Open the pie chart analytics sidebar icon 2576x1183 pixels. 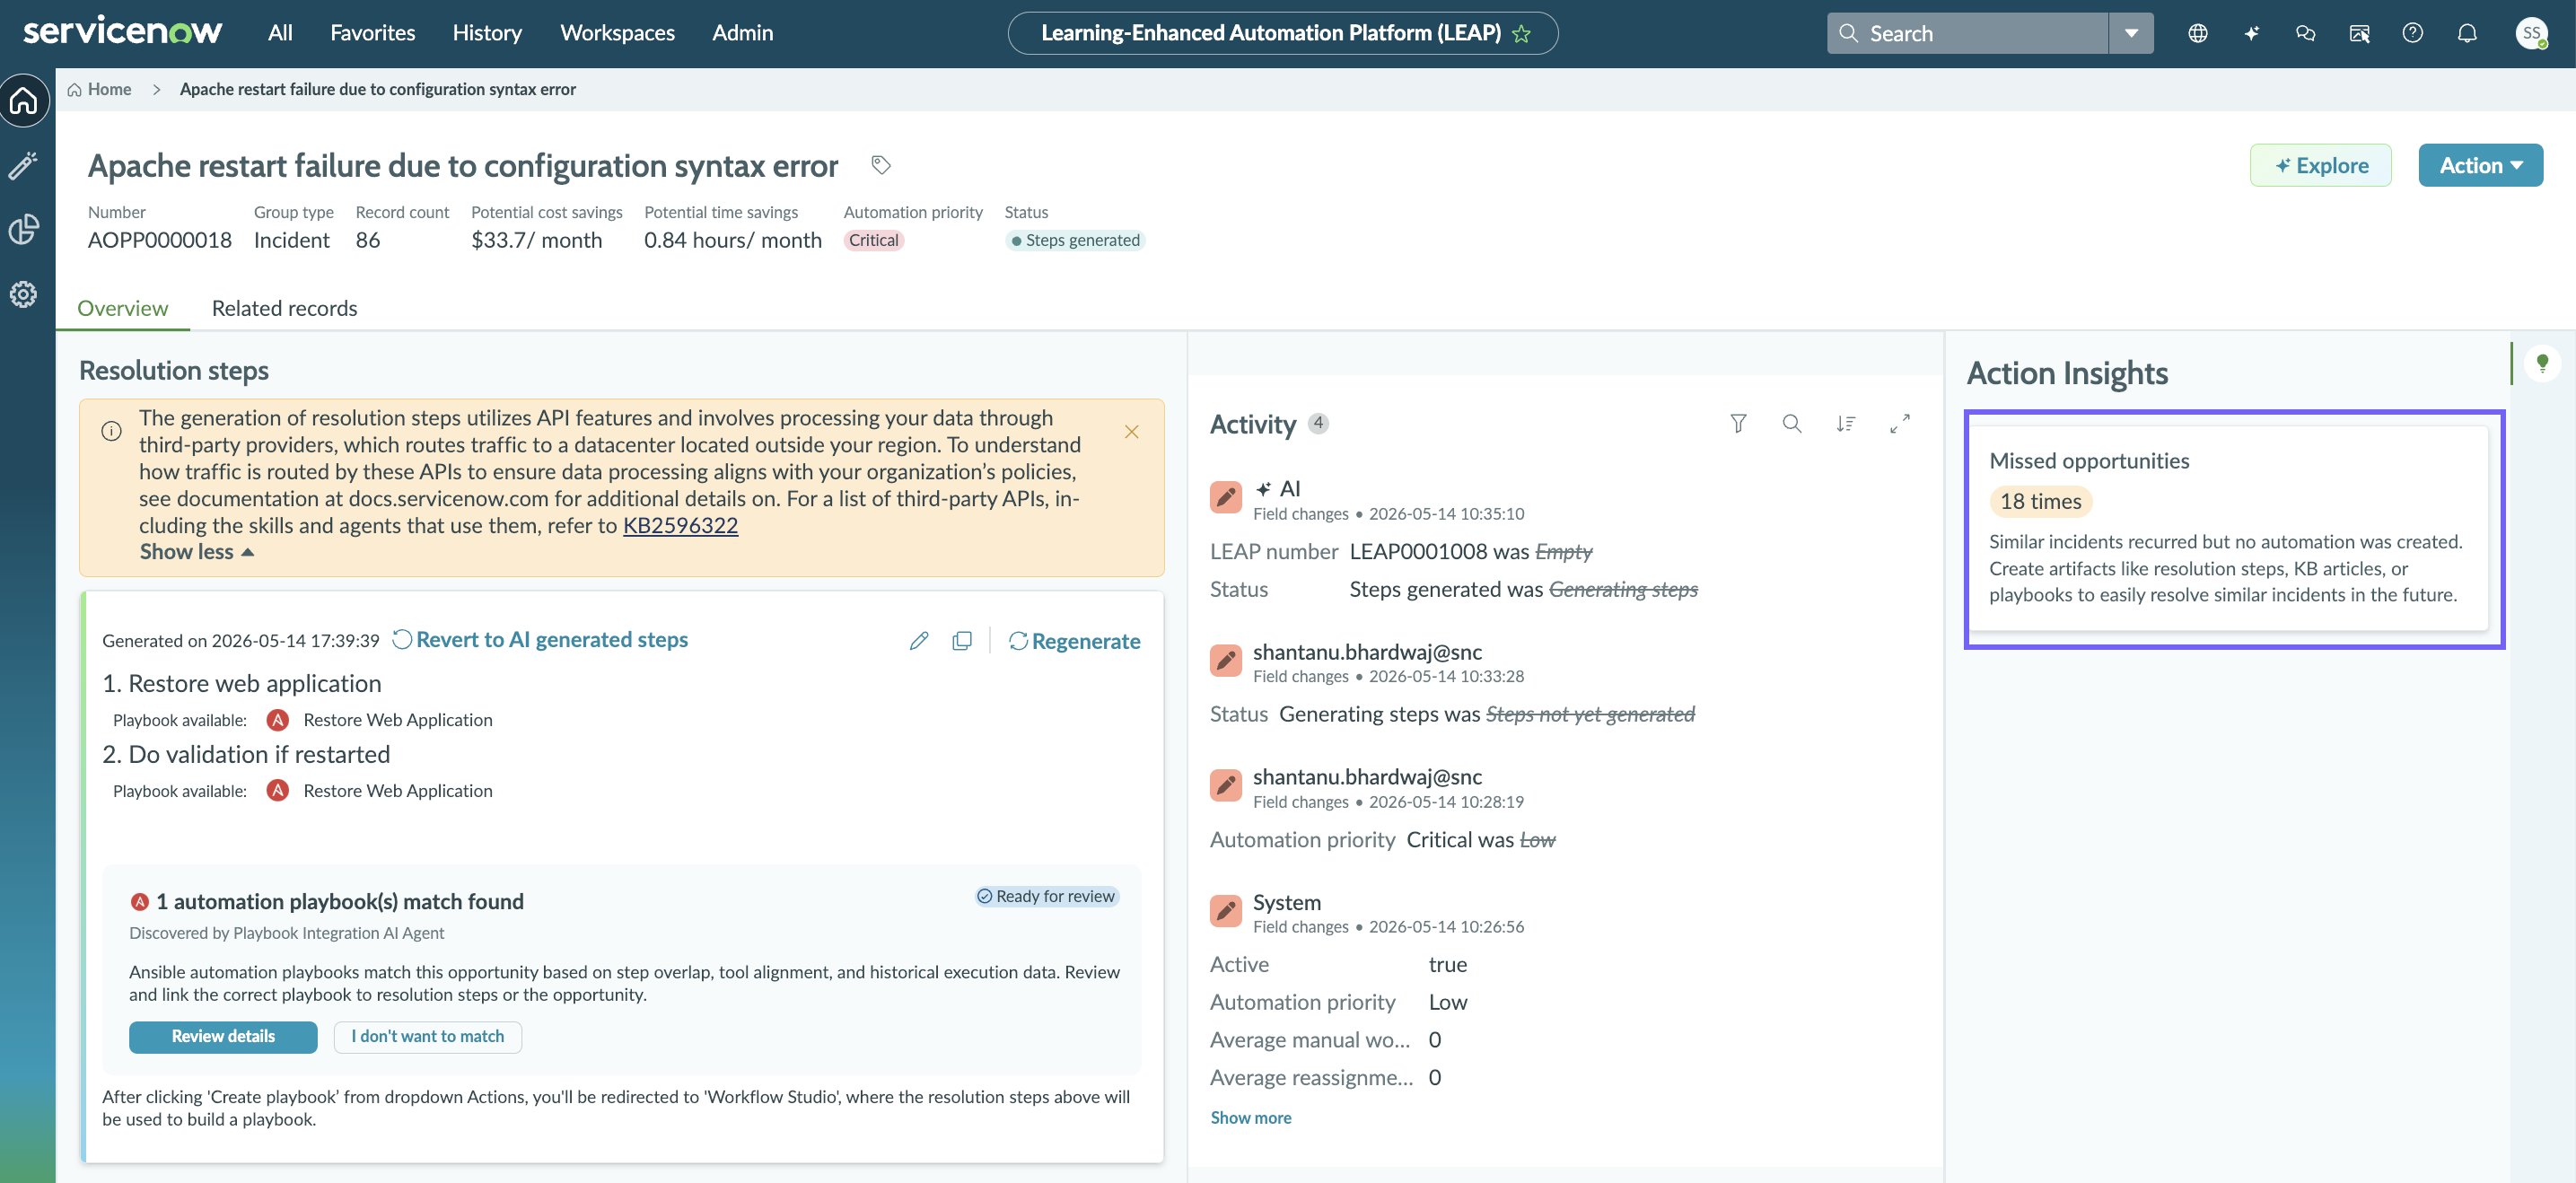click(x=24, y=229)
